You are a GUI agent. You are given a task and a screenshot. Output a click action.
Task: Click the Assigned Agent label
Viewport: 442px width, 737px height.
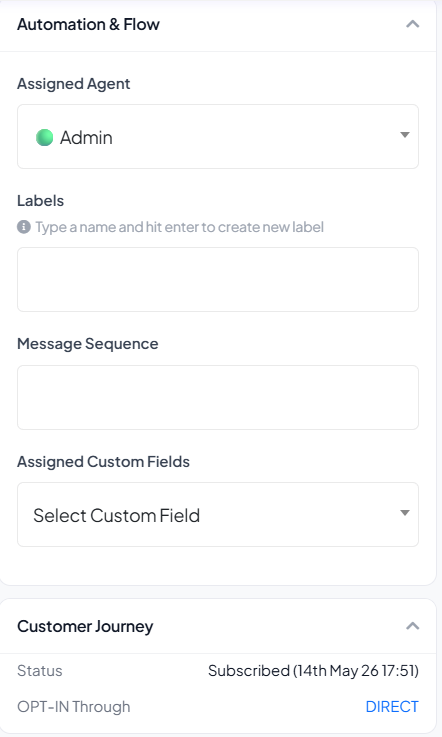(x=74, y=84)
